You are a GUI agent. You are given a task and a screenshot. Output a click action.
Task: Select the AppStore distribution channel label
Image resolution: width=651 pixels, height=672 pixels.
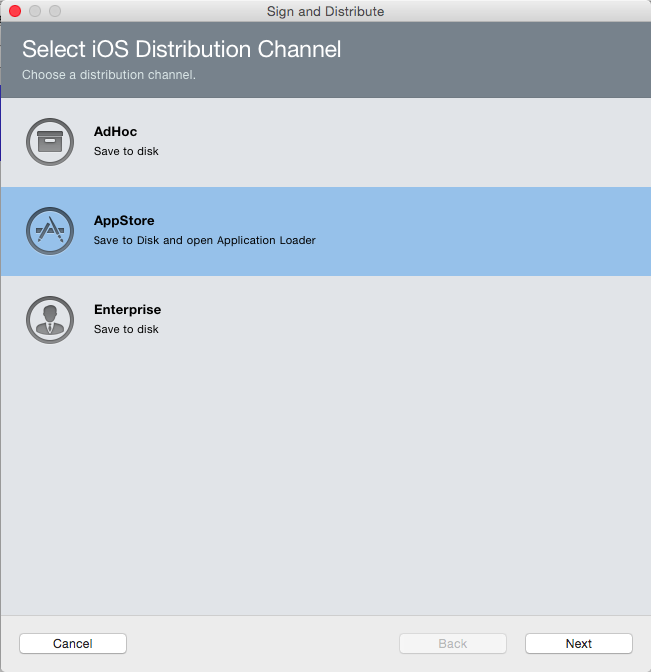click(124, 221)
